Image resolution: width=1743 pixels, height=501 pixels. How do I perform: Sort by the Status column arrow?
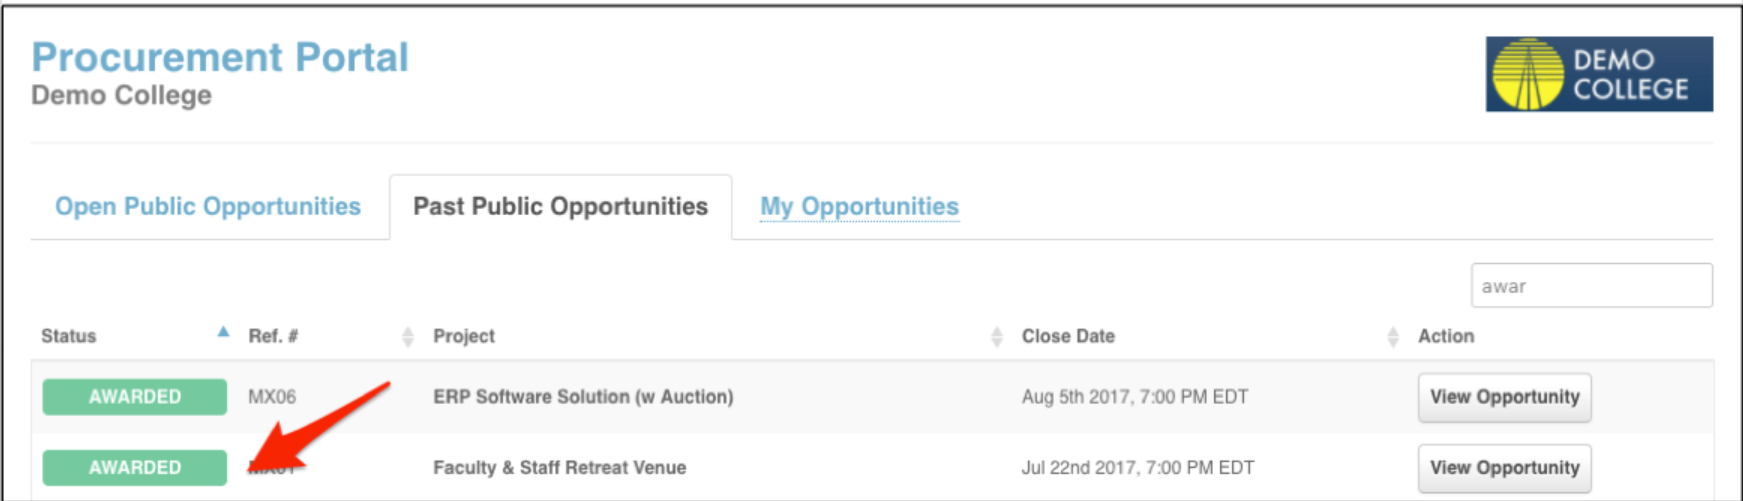point(224,332)
